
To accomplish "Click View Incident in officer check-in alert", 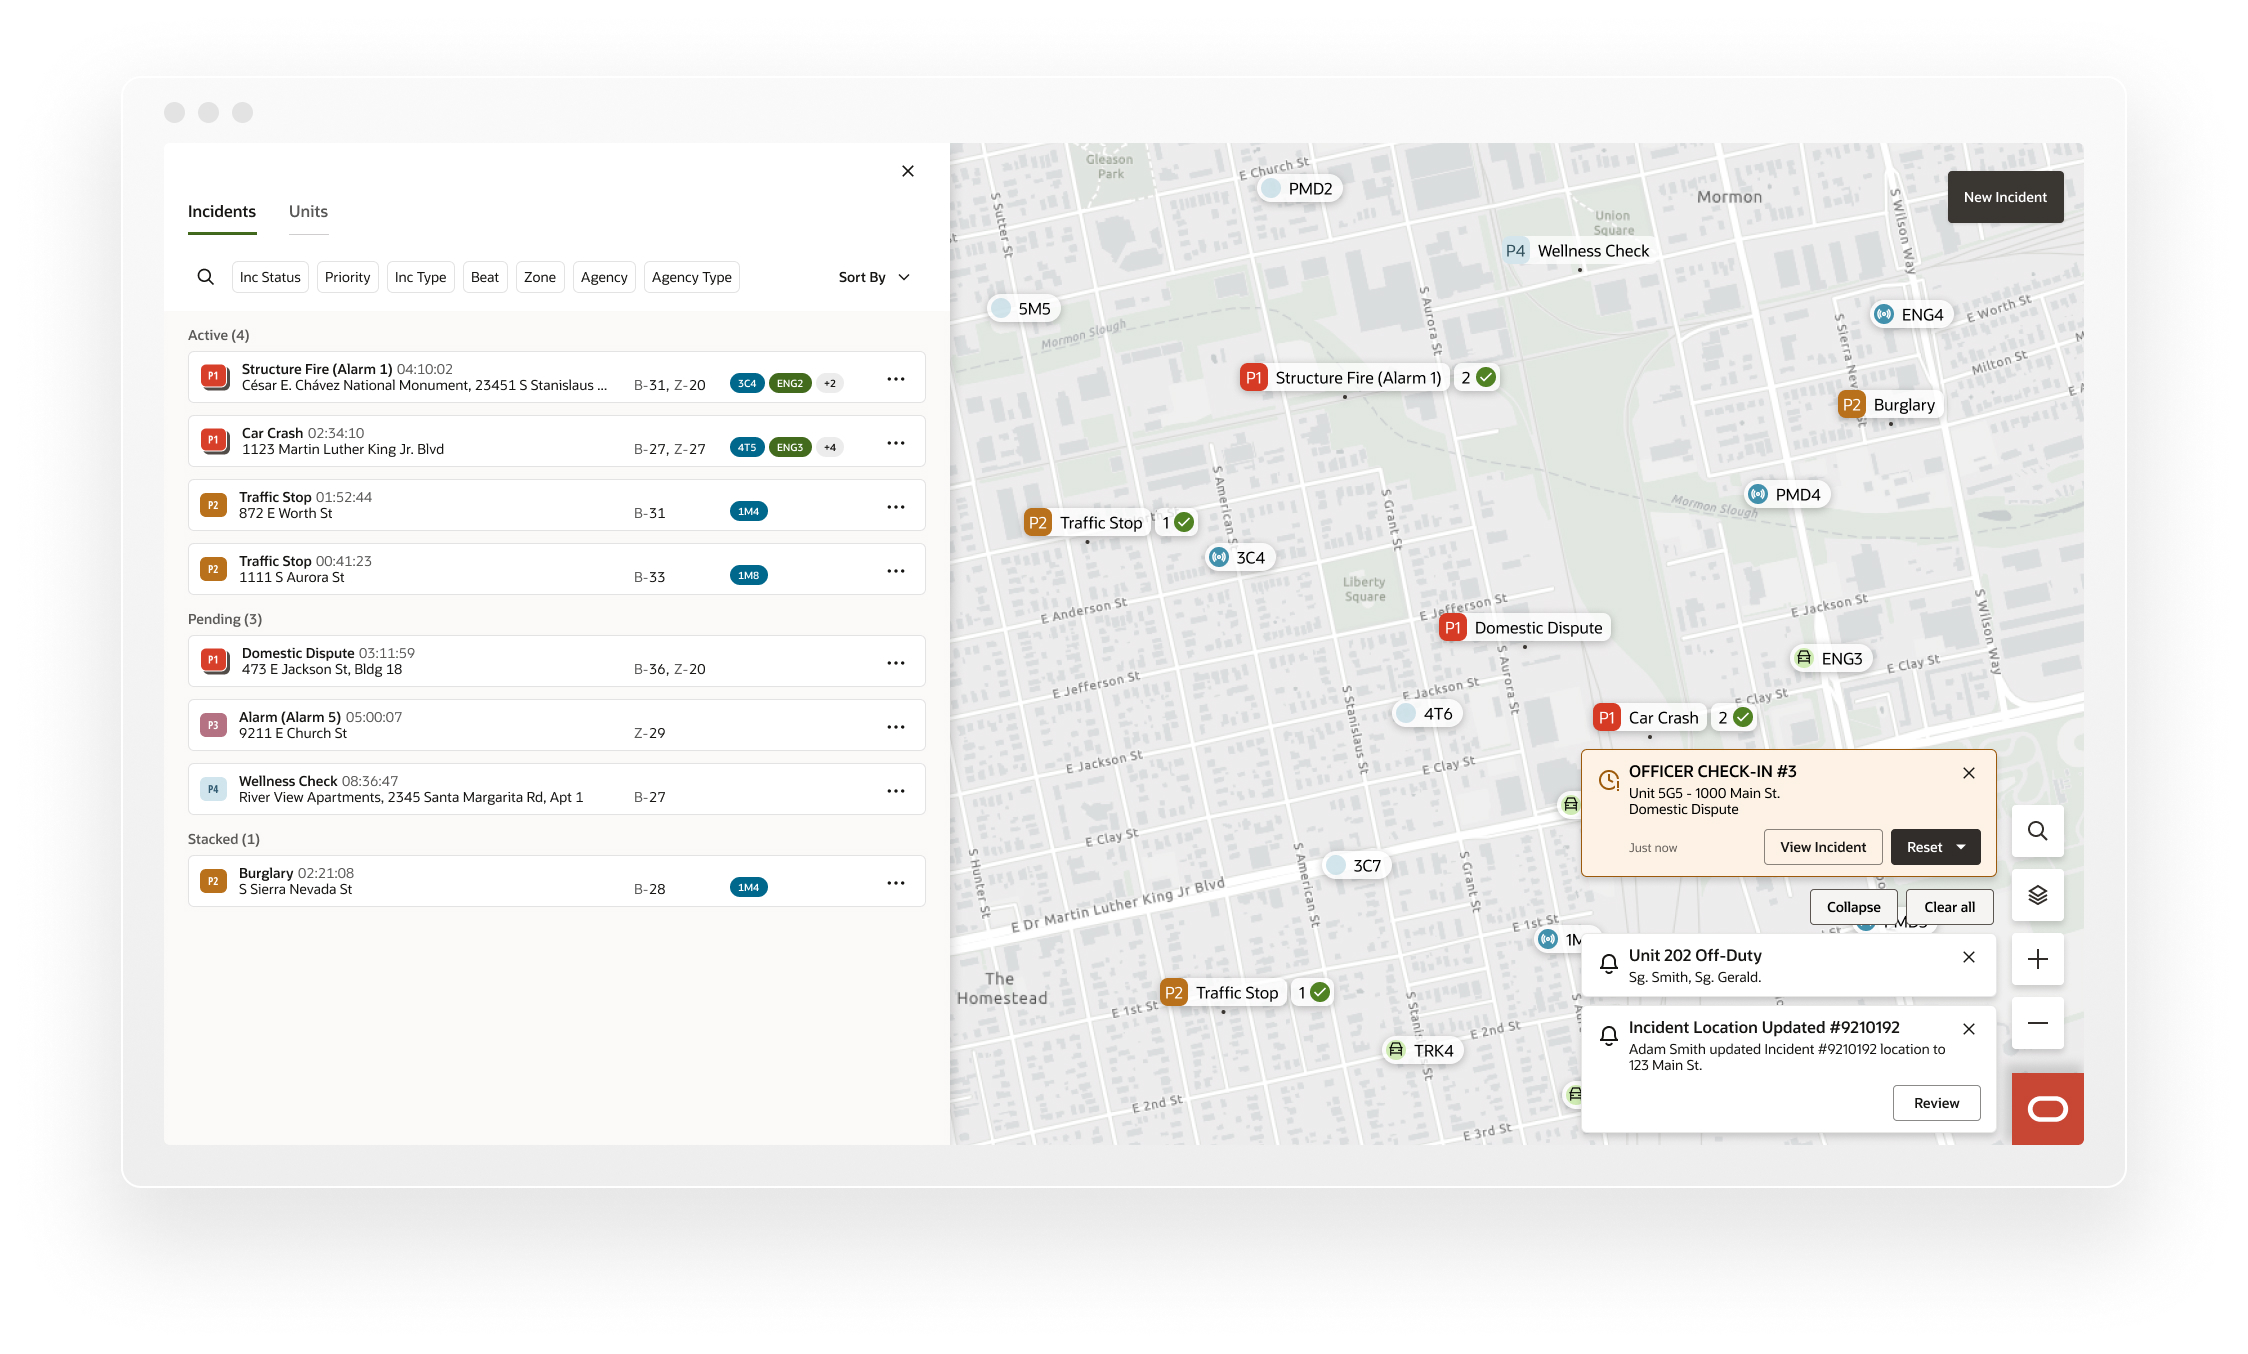I will [x=1823, y=847].
